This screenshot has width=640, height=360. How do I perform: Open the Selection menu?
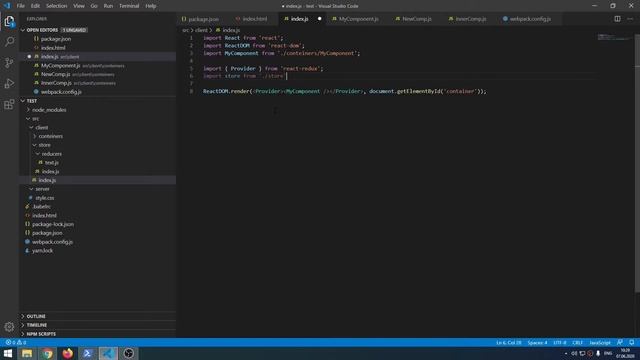pyautogui.click(x=56, y=6)
